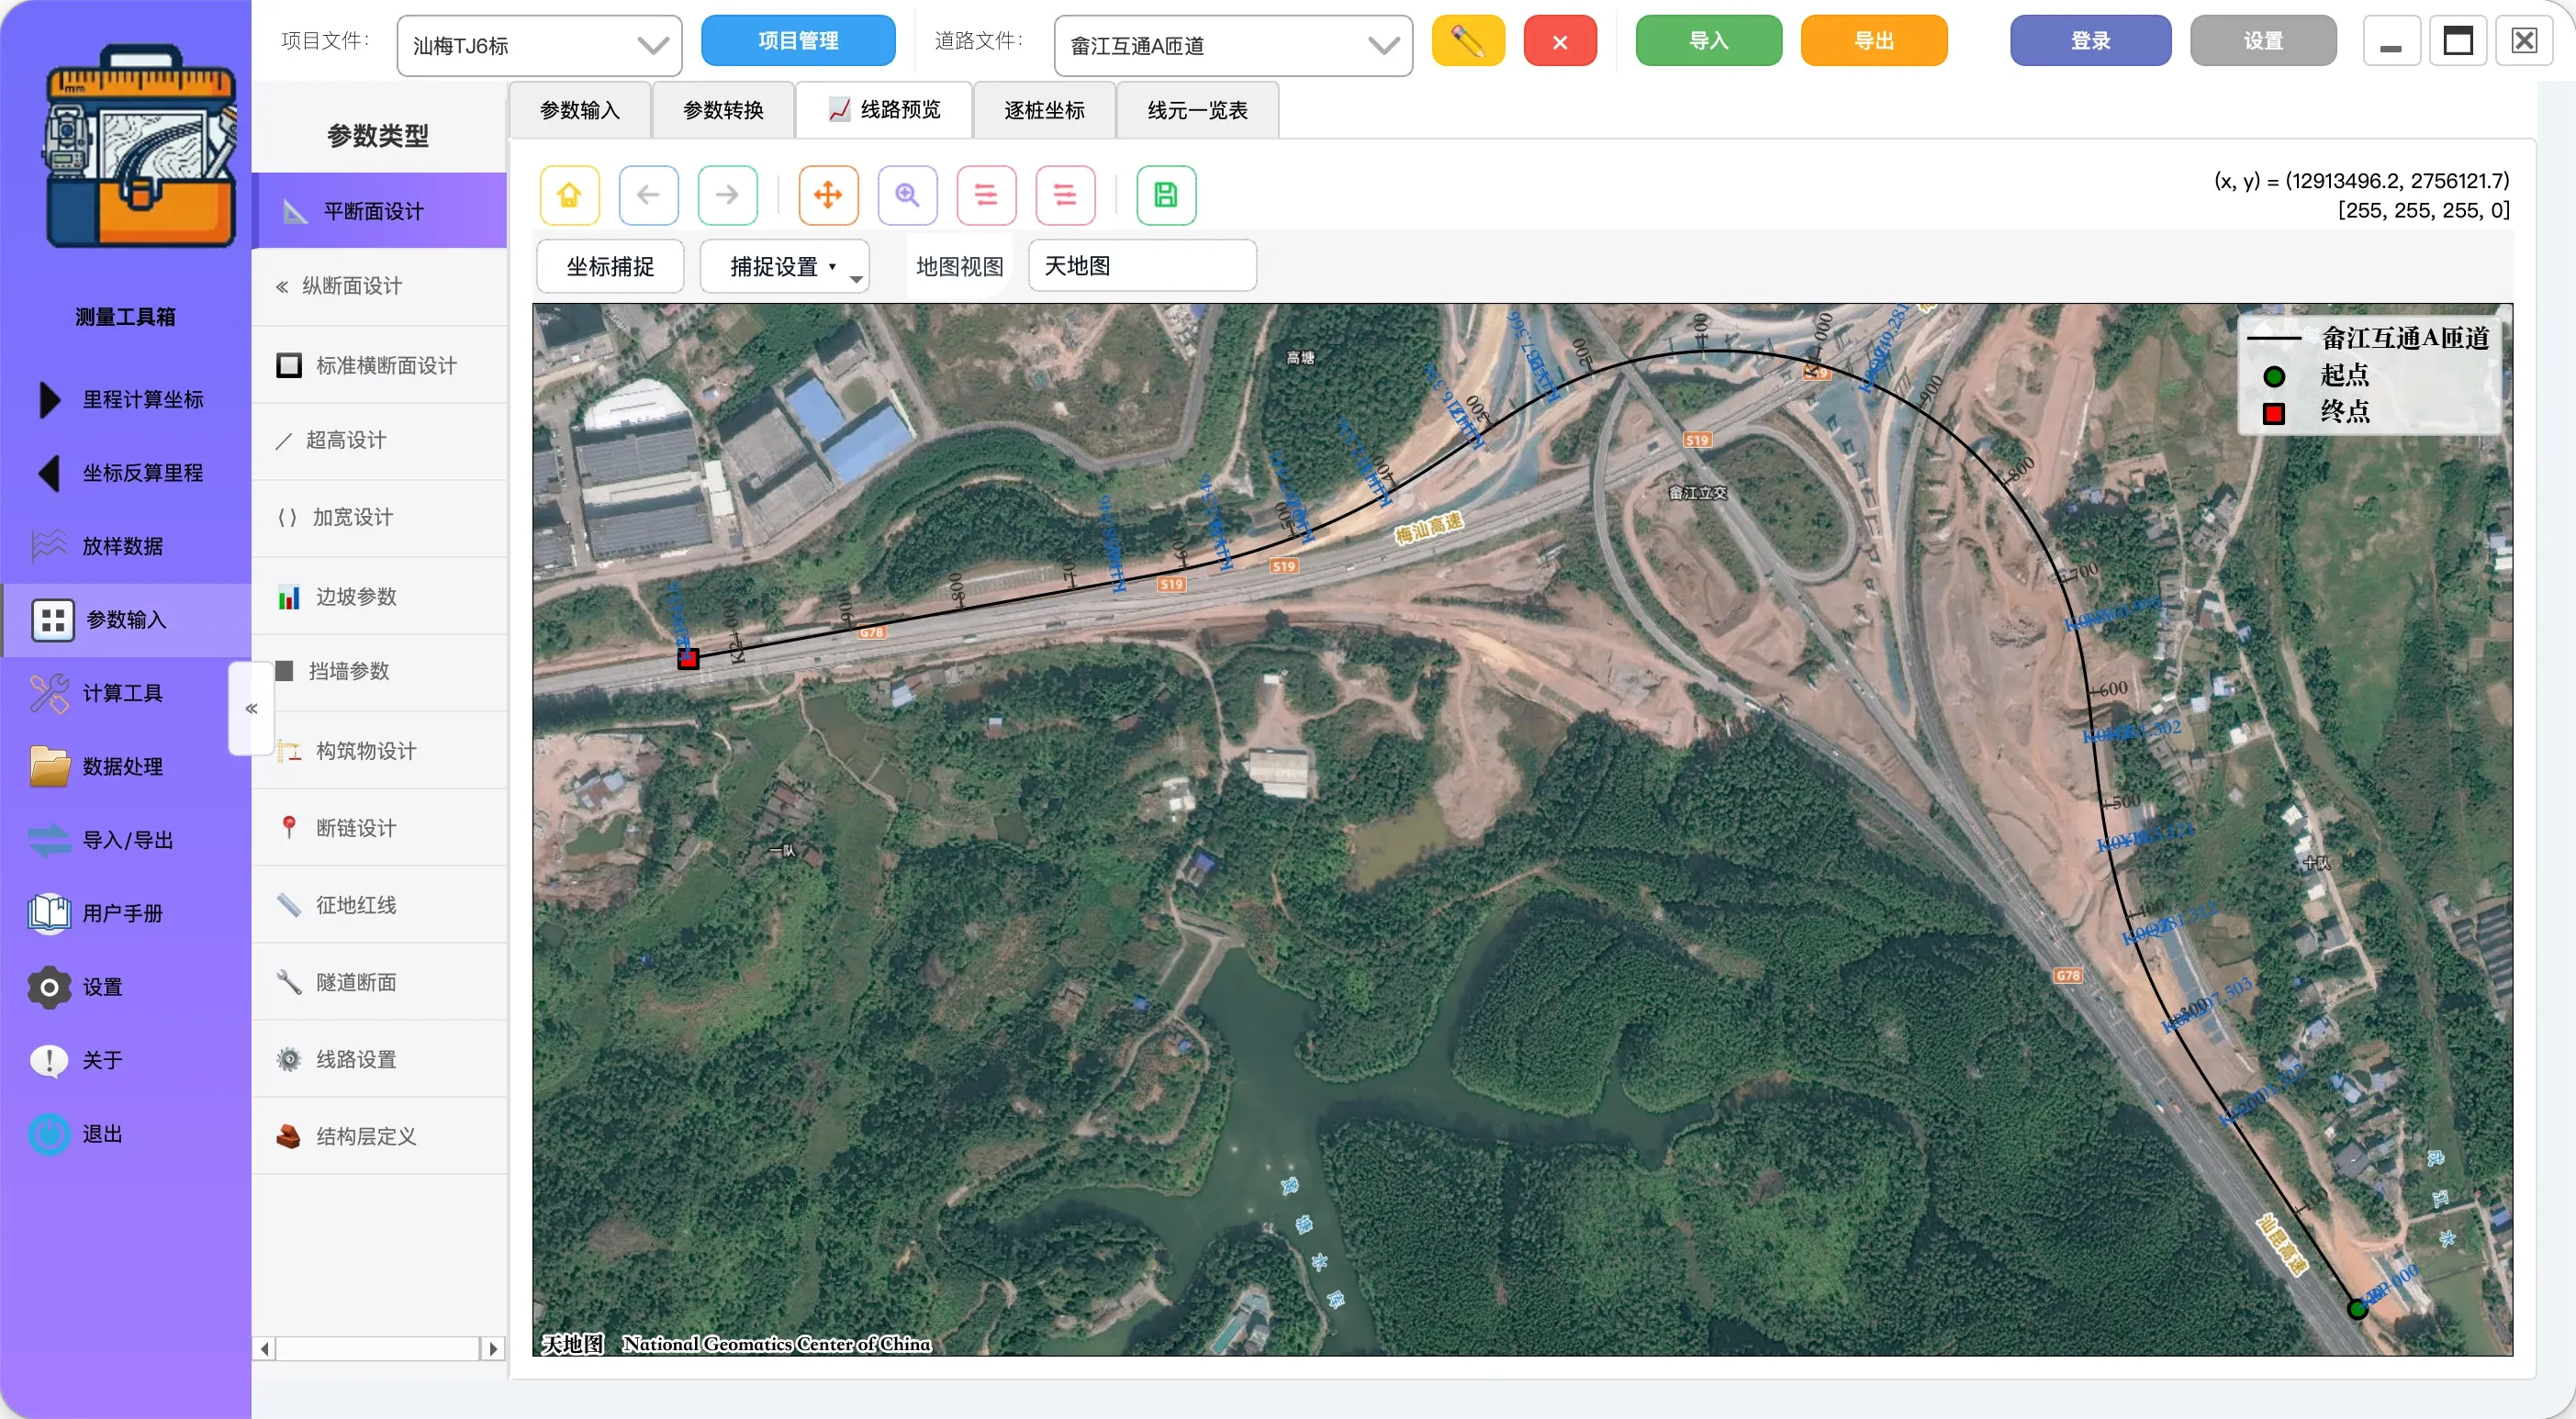Click 退出 power icon in sidebar

click(x=125, y=1134)
